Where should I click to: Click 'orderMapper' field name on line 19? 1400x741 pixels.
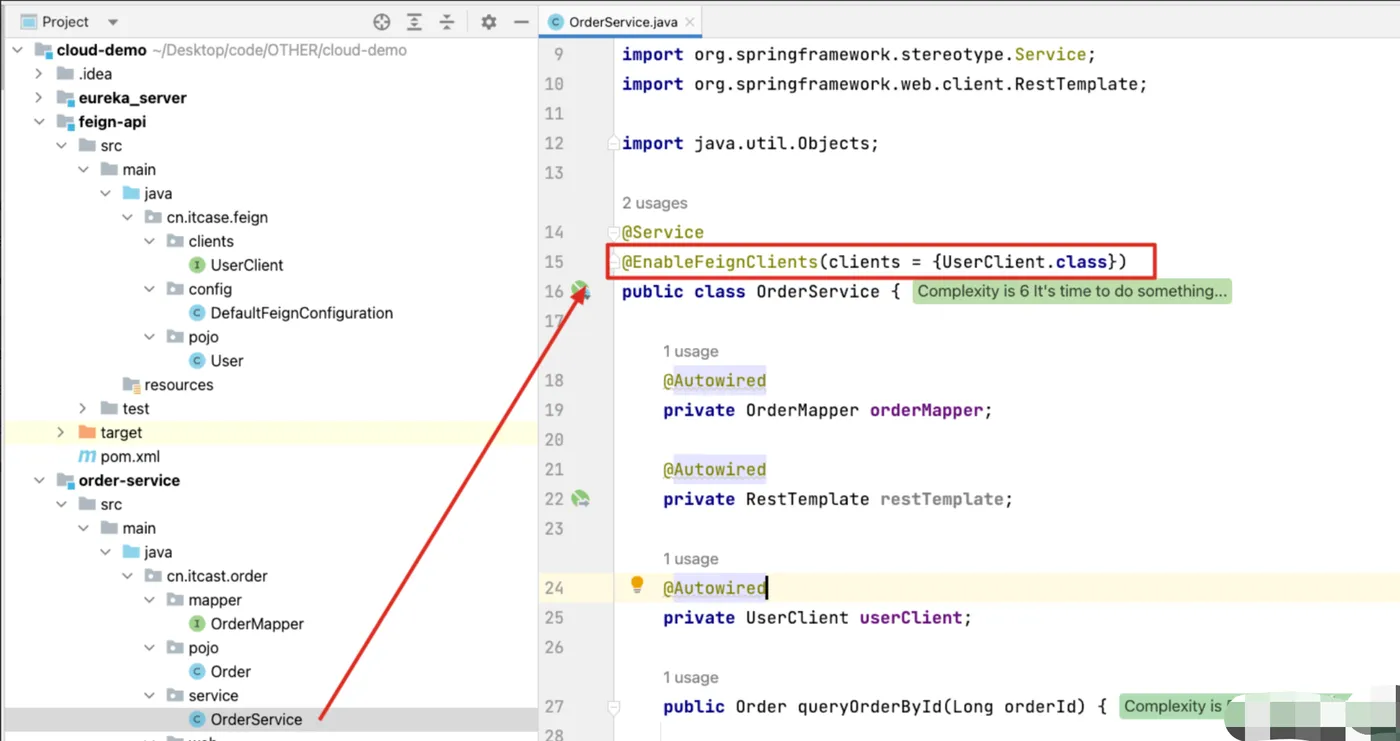(927, 410)
